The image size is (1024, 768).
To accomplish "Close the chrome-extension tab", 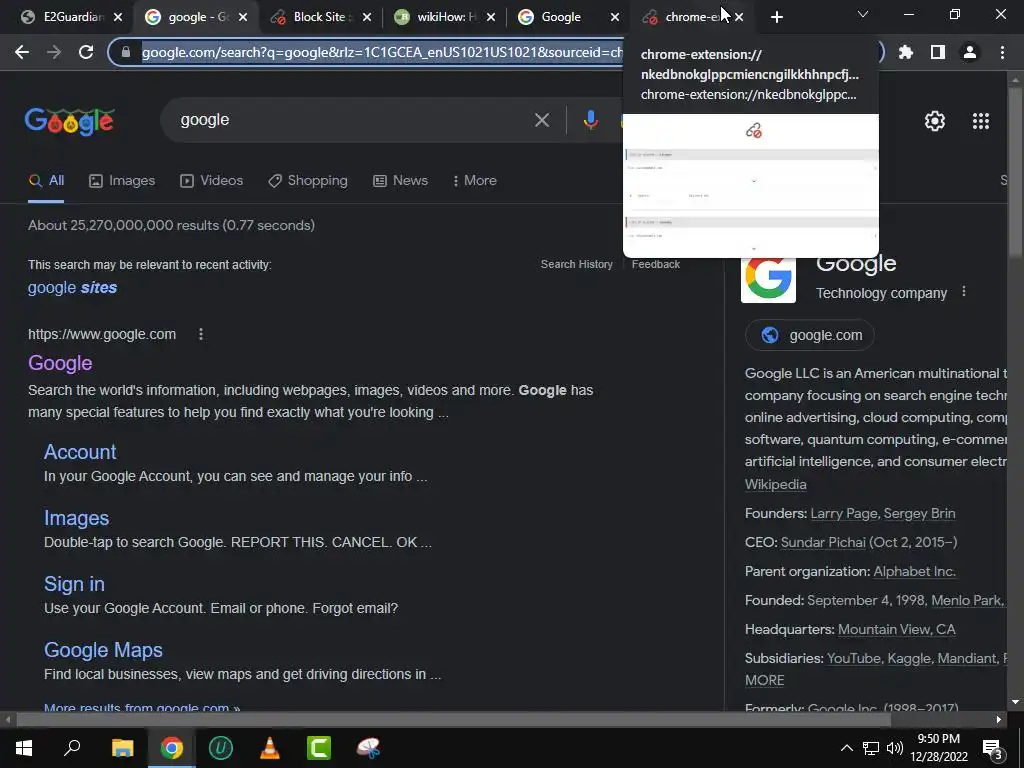I will coord(739,18).
